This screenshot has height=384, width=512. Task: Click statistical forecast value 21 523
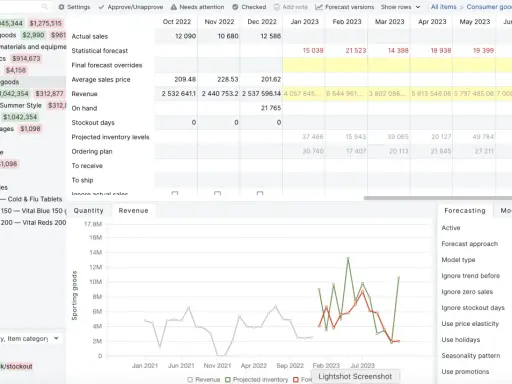click(x=356, y=51)
